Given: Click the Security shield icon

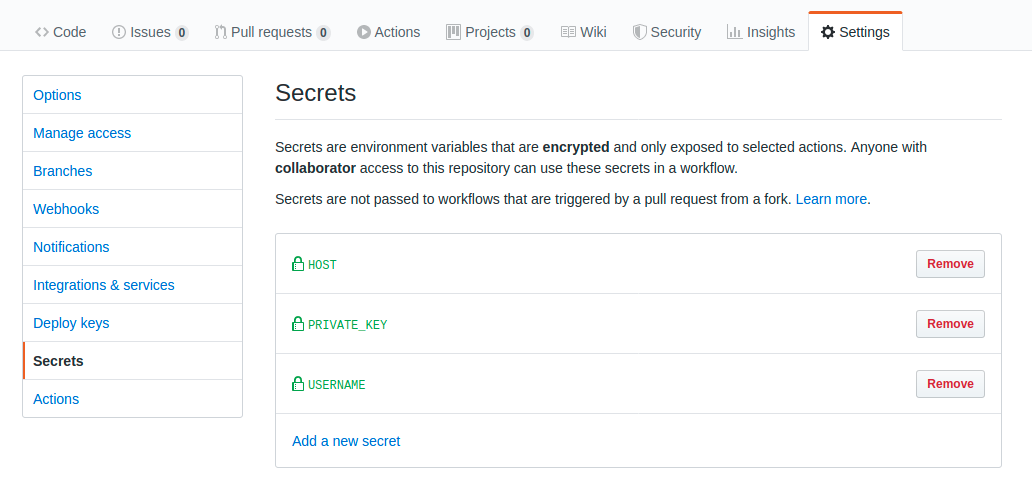Looking at the screenshot, I should click(640, 32).
